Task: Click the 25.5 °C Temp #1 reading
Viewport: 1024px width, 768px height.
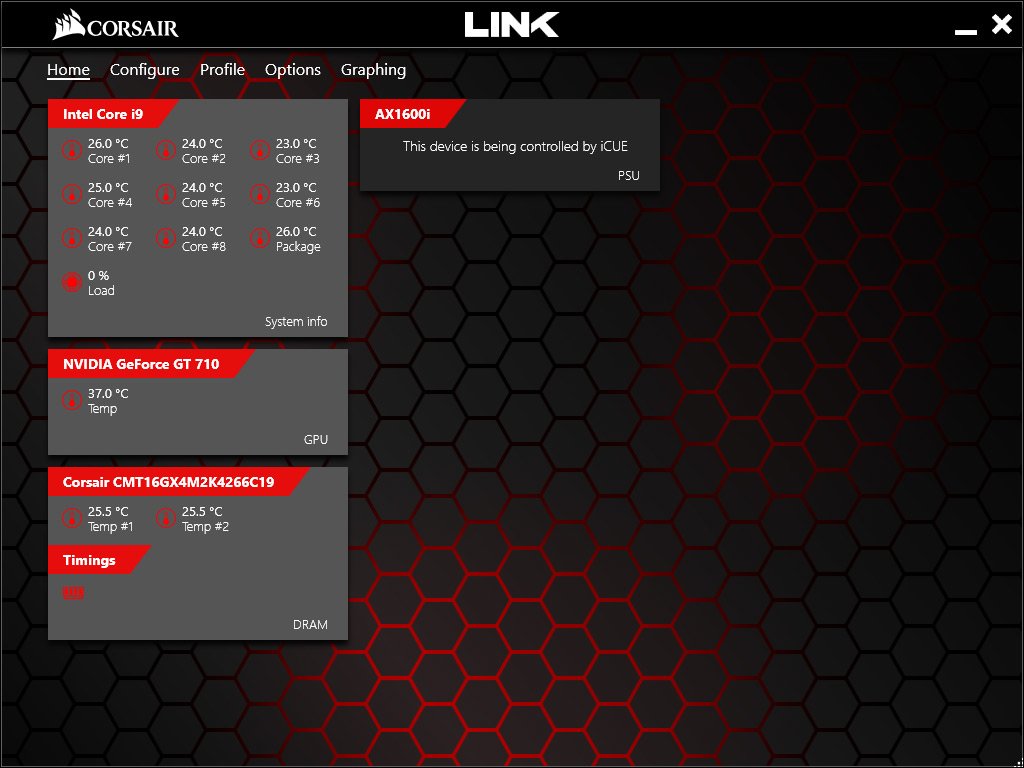Action: tap(108, 511)
